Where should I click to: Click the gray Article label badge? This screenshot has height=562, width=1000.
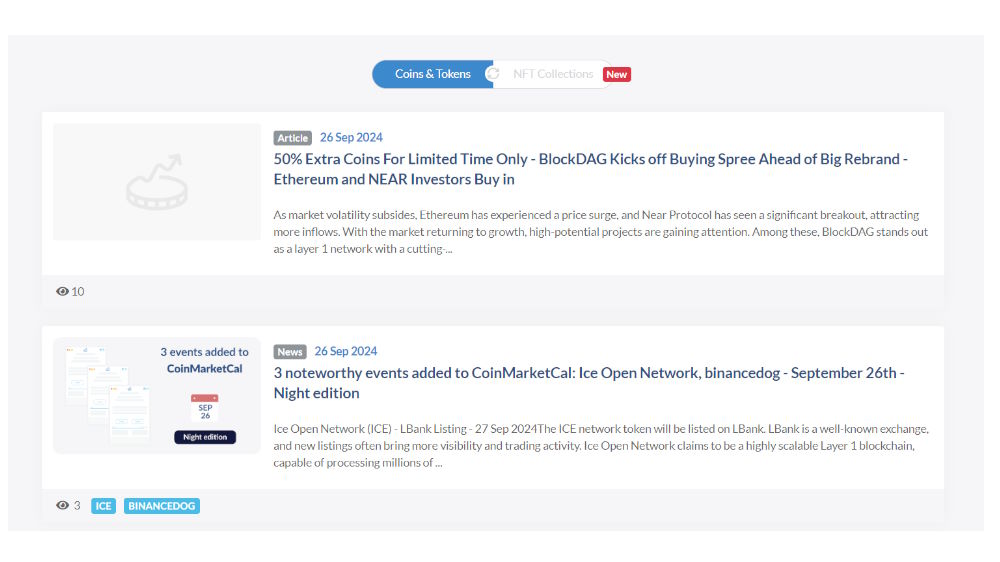293,138
